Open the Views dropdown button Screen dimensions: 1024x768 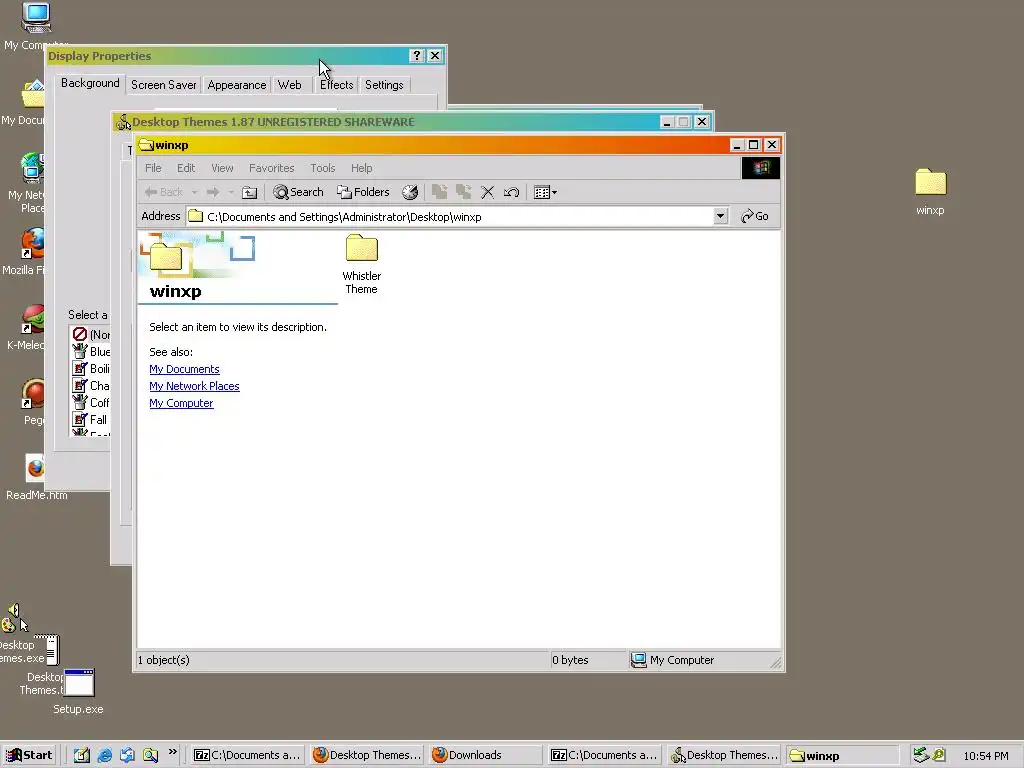pos(545,192)
